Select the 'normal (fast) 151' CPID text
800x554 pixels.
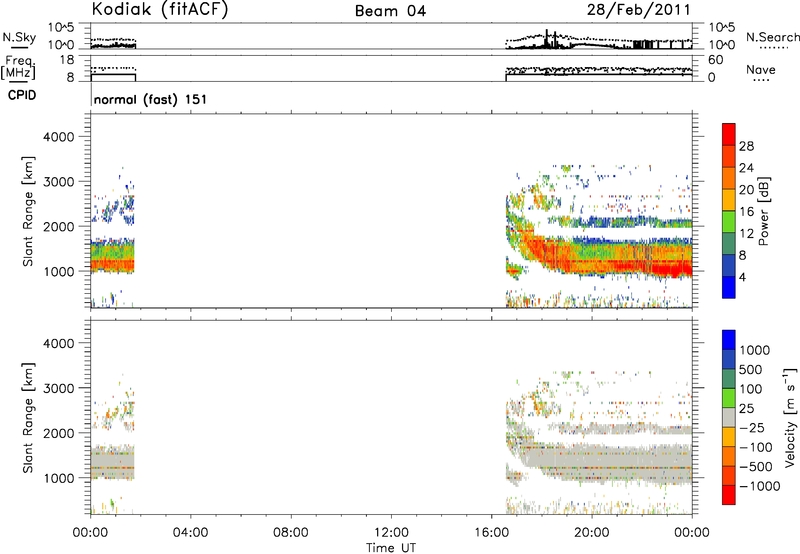[151, 99]
